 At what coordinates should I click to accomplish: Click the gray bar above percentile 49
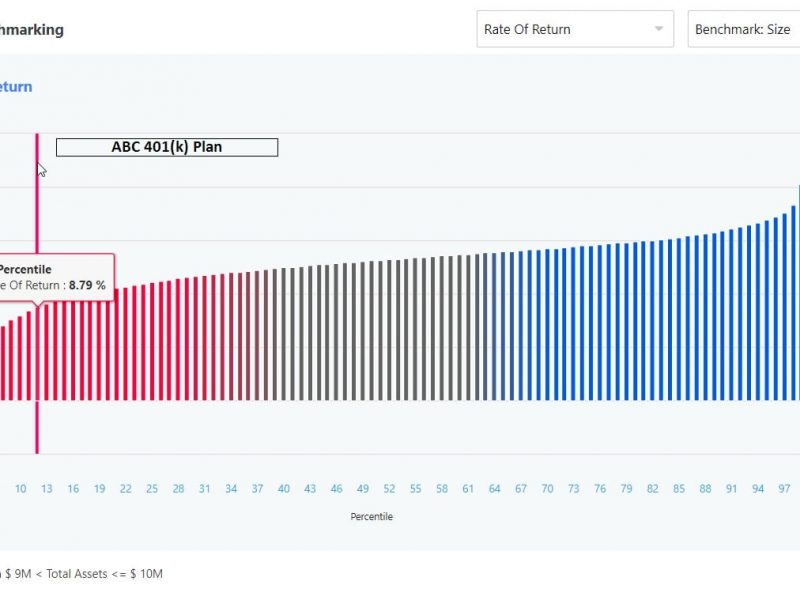tap(363, 330)
